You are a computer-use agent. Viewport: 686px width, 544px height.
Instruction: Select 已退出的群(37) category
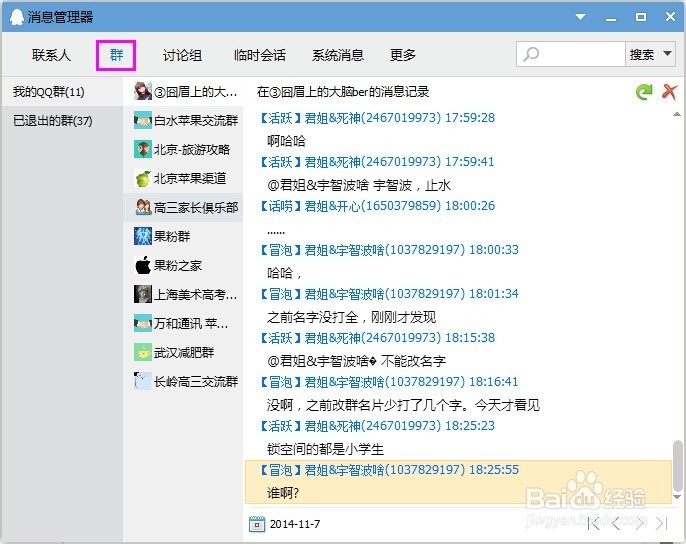tap(62, 120)
